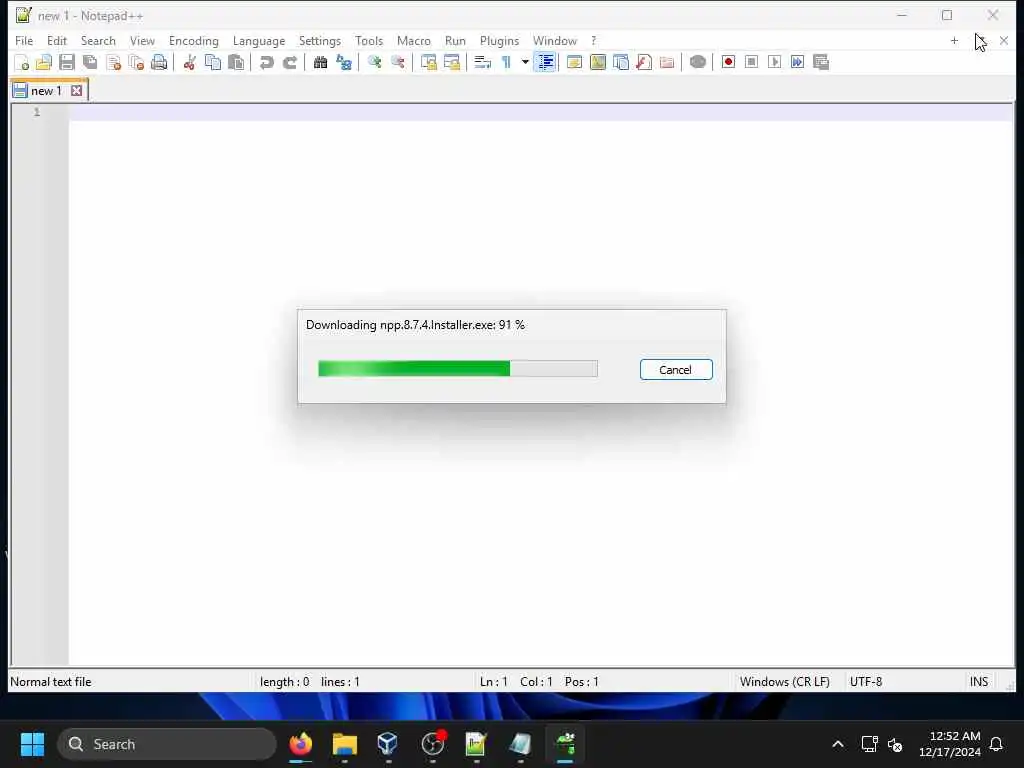Image resolution: width=1024 pixels, height=768 pixels.
Task: Click the Save All toolbar icon
Action: (x=90, y=62)
